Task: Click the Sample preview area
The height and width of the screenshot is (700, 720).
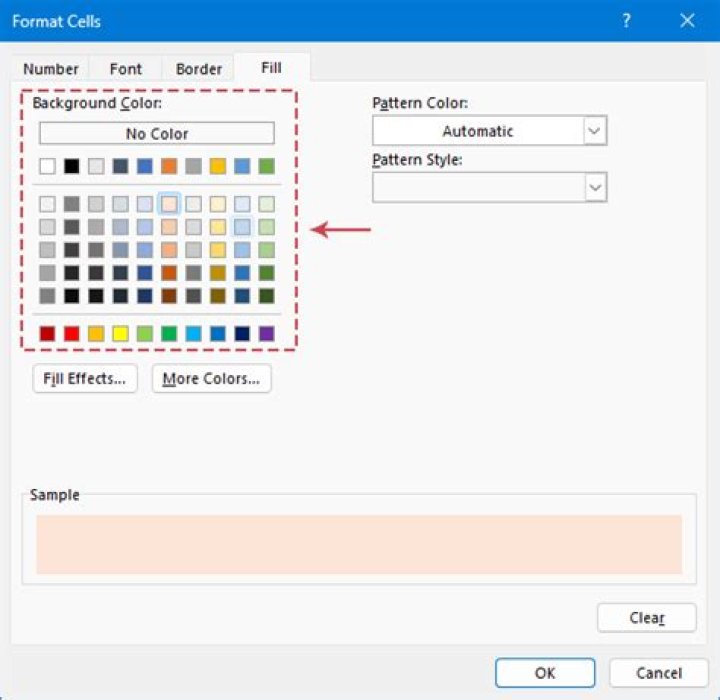Action: click(359, 545)
